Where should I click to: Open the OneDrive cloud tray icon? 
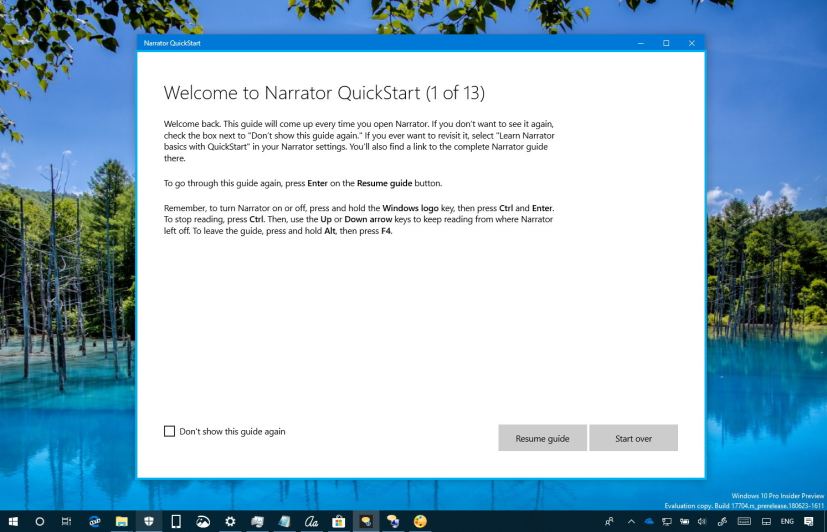point(648,521)
